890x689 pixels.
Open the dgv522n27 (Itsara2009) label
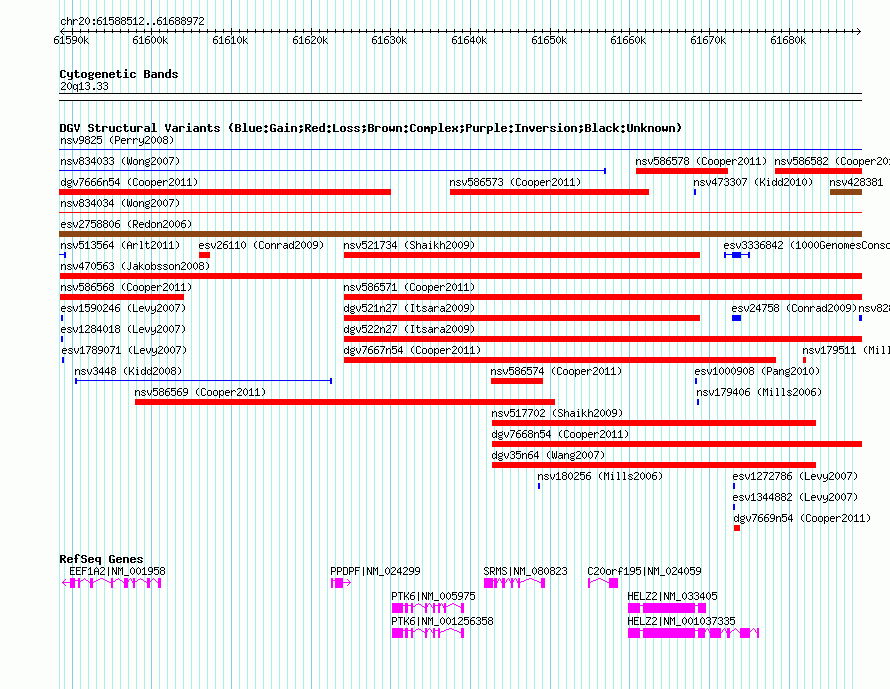tap(409, 329)
